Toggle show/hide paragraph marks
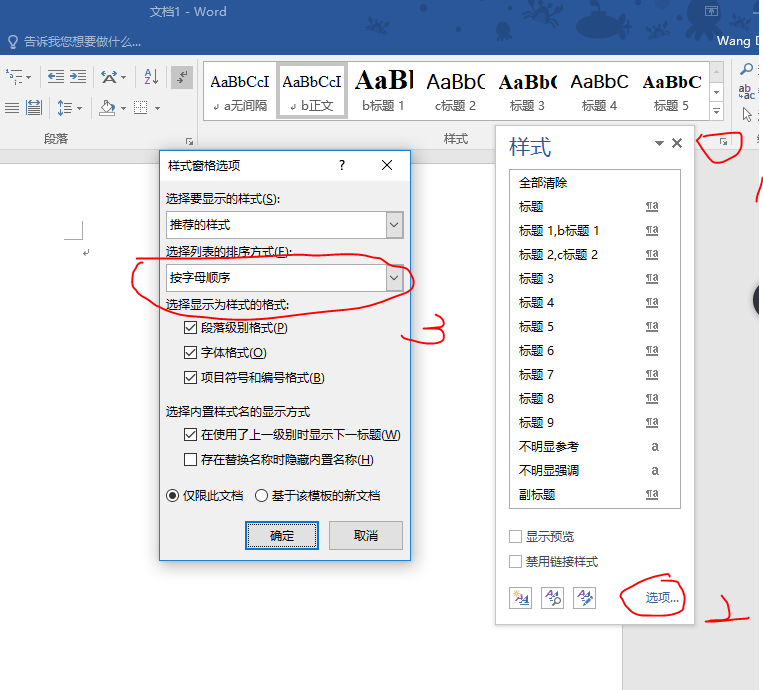 [182, 77]
